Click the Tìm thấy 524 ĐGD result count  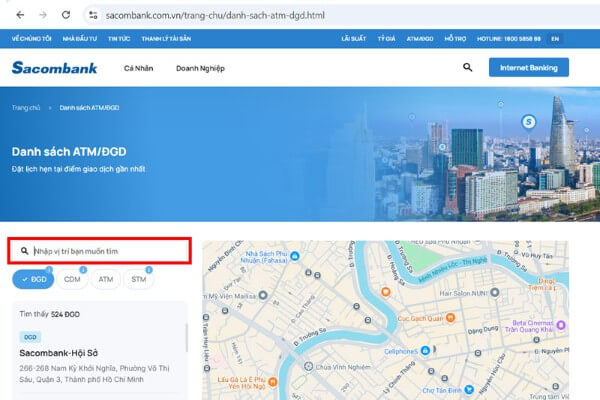click(50, 314)
